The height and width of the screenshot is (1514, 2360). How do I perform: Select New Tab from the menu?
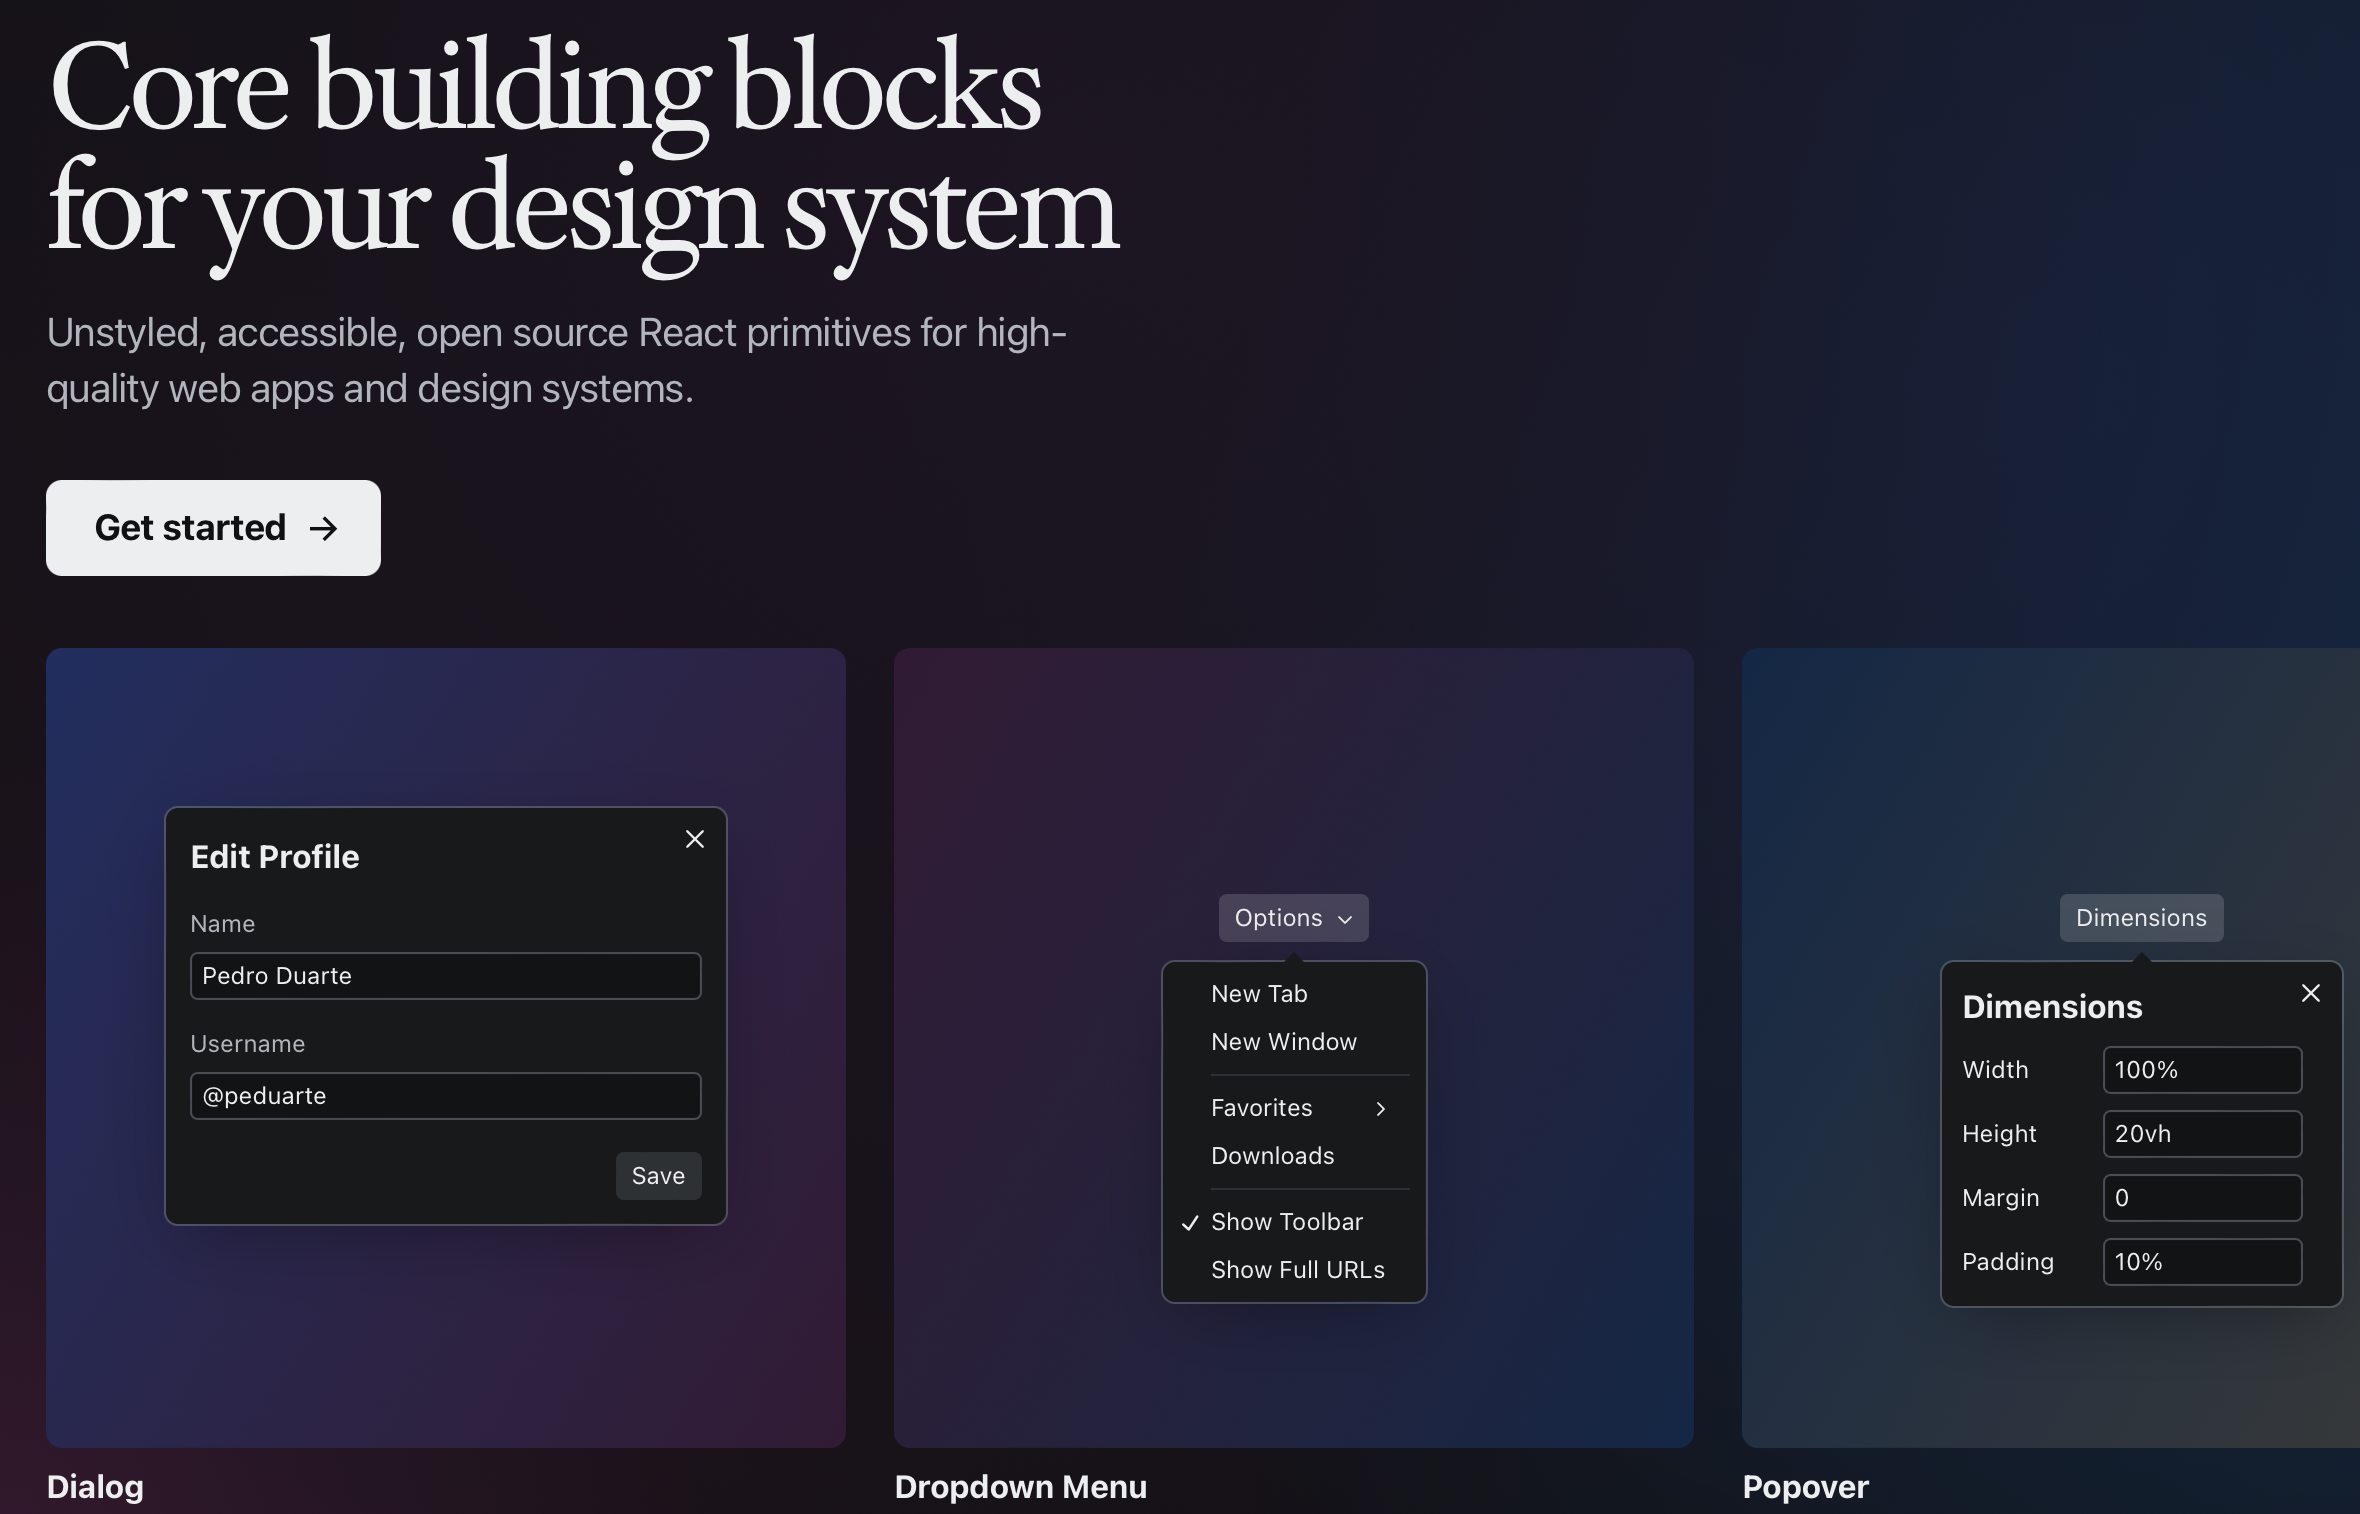pos(1259,994)
